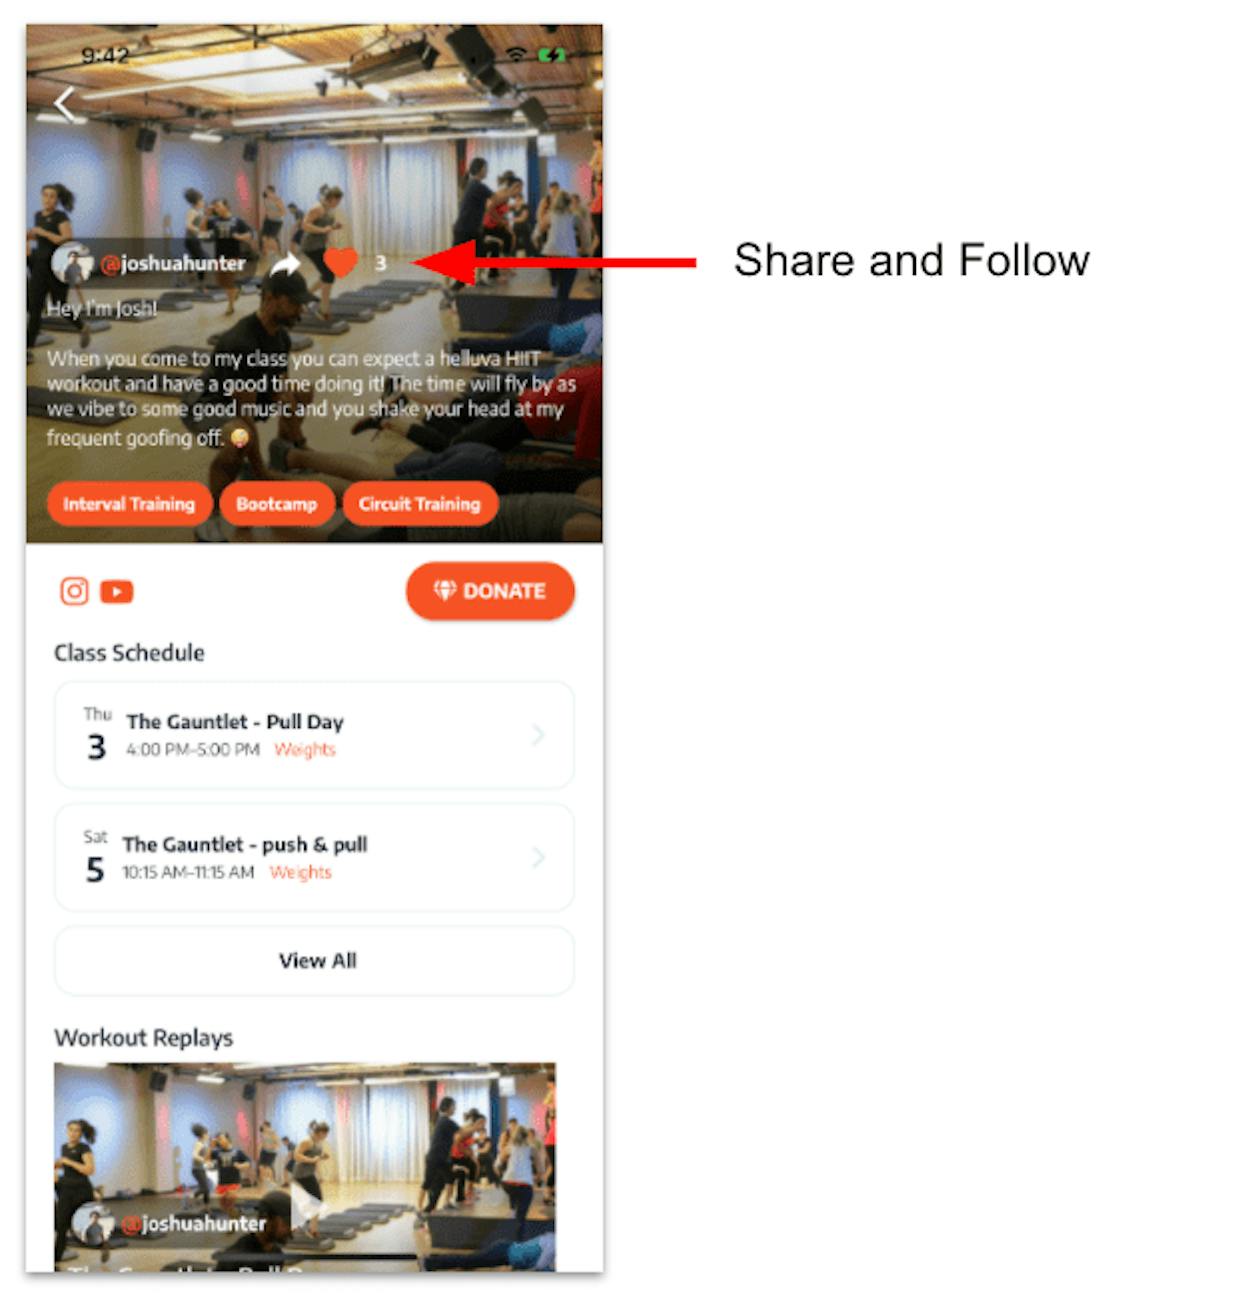This screenshot has width=1240, height=1300.
Task: Open The Gauntlet - push & pull class
Action: [x=314, y=858]
